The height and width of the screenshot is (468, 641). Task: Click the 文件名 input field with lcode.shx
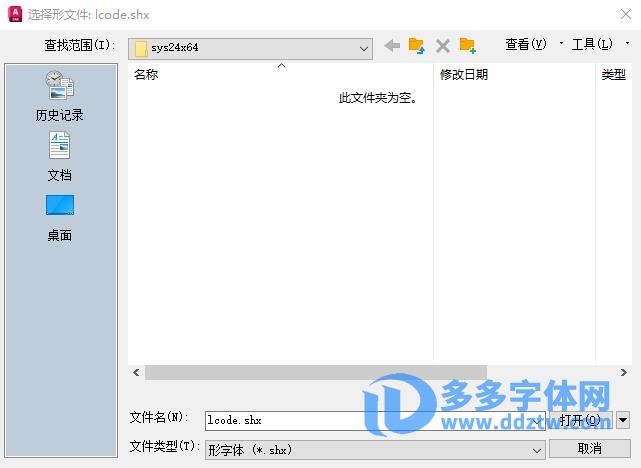(280, 421)
